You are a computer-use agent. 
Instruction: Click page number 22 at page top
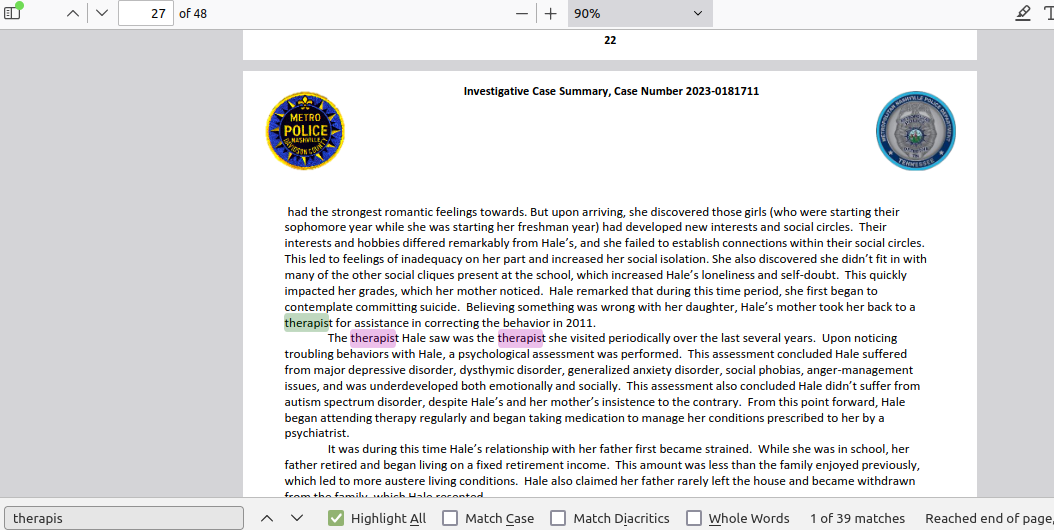tap(610, 40)
